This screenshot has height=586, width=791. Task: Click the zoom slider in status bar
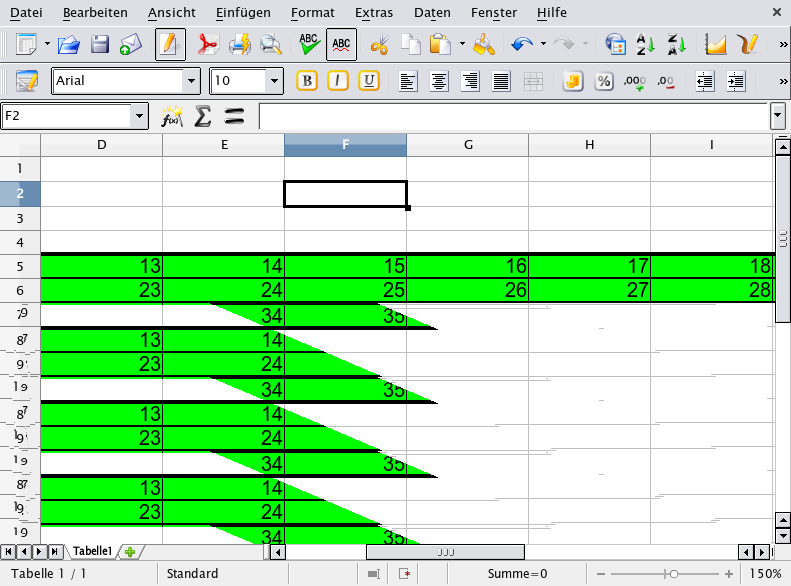pos(674,574)
